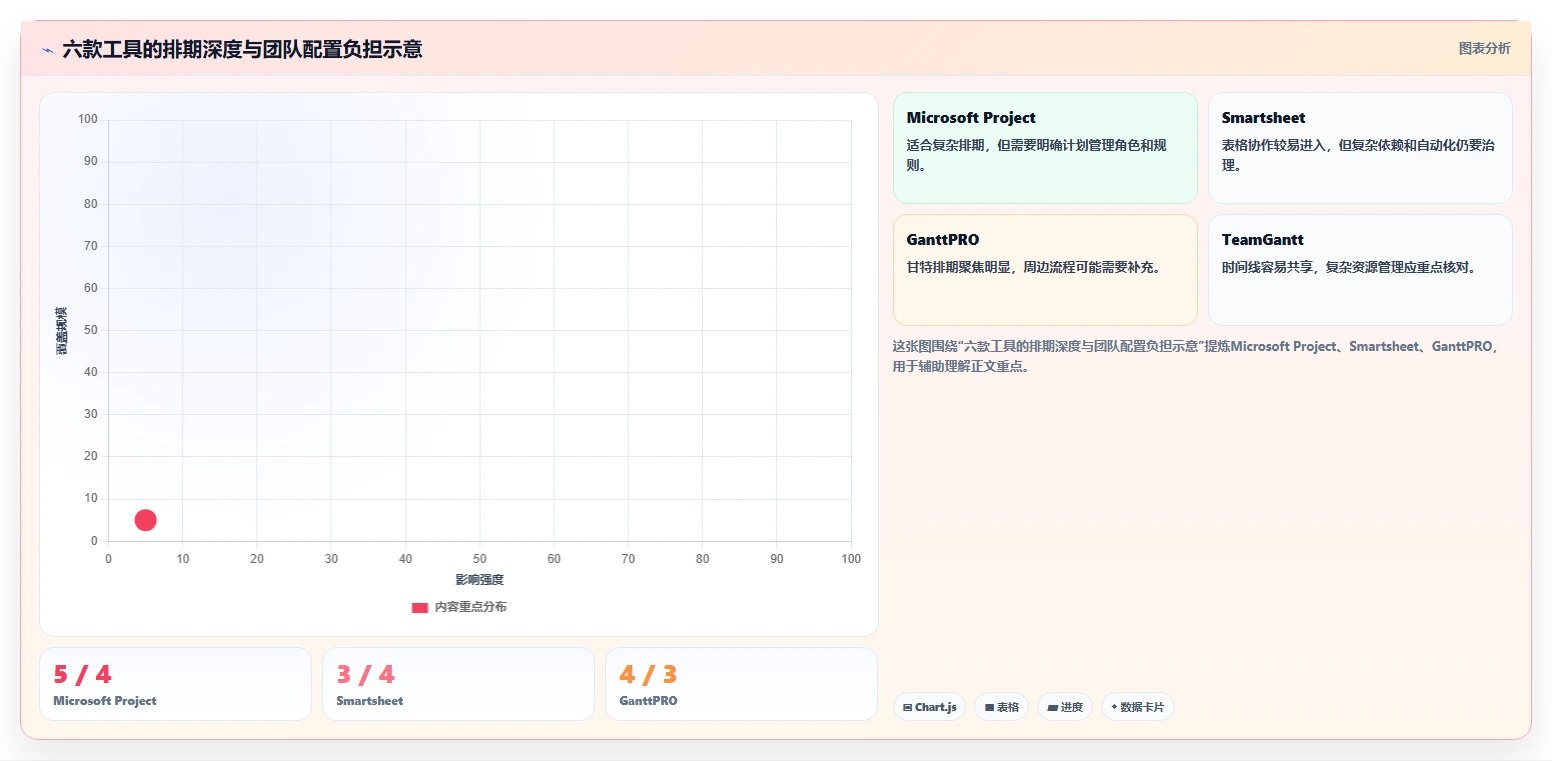Click text 表格协作较易进入，但复杂依赖和自动化仍要治理
Viewport: 1552px width, 761px height.
click(1358, 155)
